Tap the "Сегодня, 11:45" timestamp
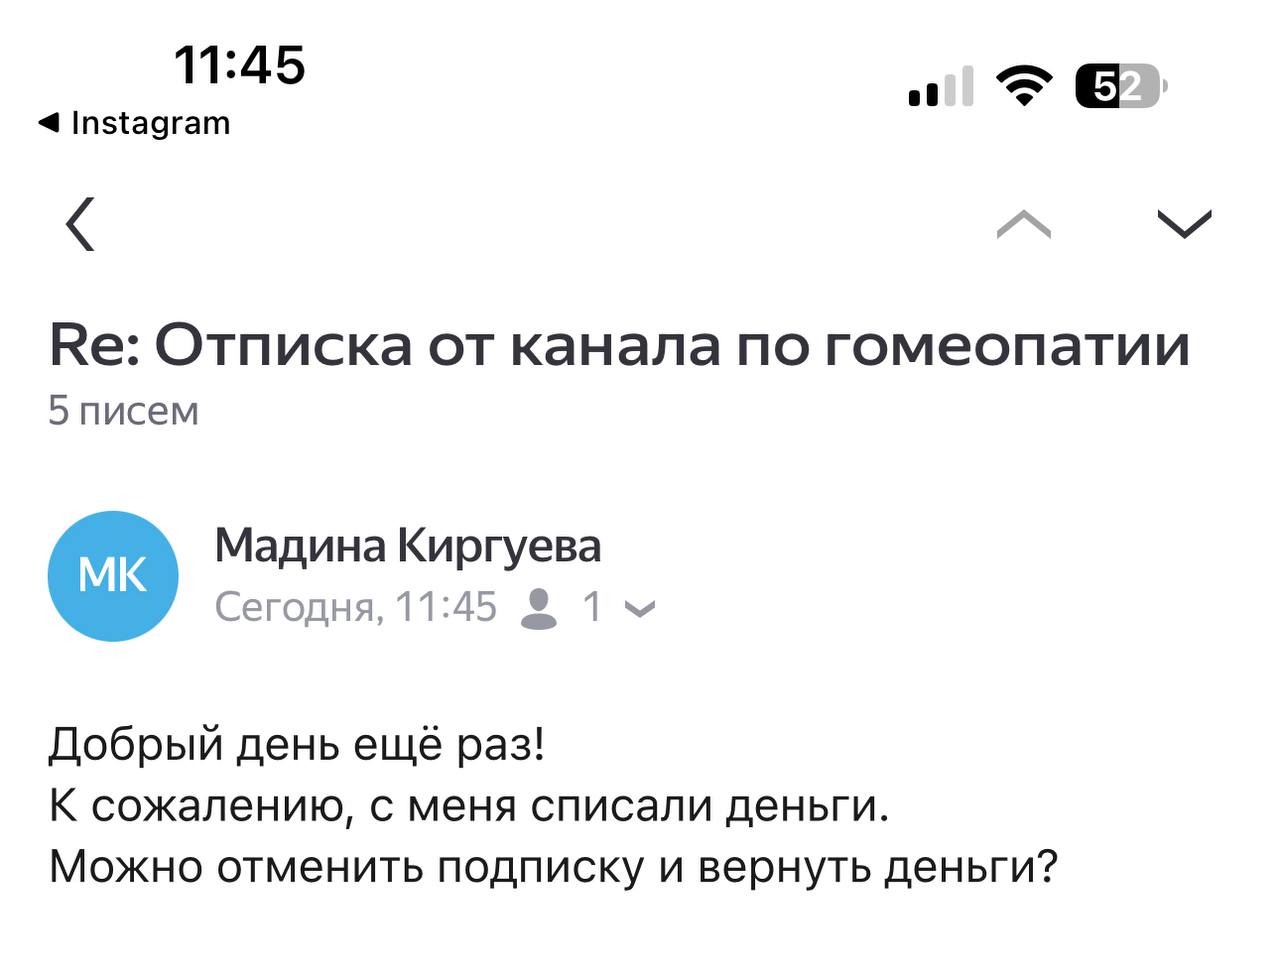1280x976 pixels. [x=355, y=607]
